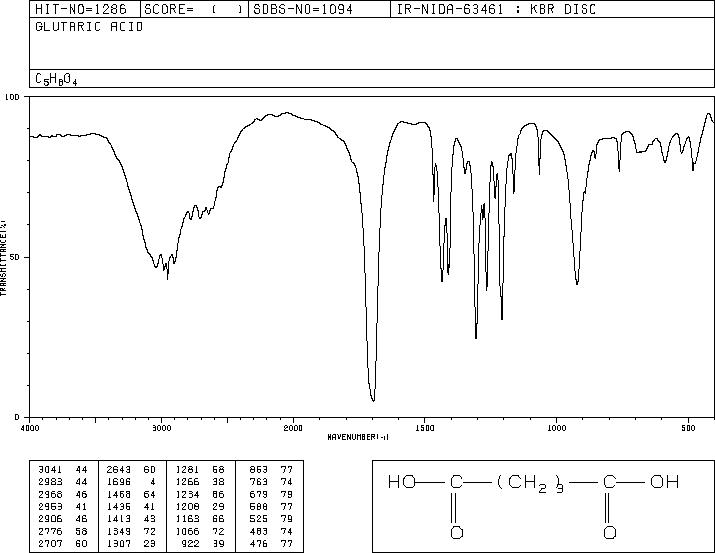The width and height of the screenshot is (715, 553).
Task: Click the deepest carbonyl peak on the spectrum
Action: tap(373, 400)
